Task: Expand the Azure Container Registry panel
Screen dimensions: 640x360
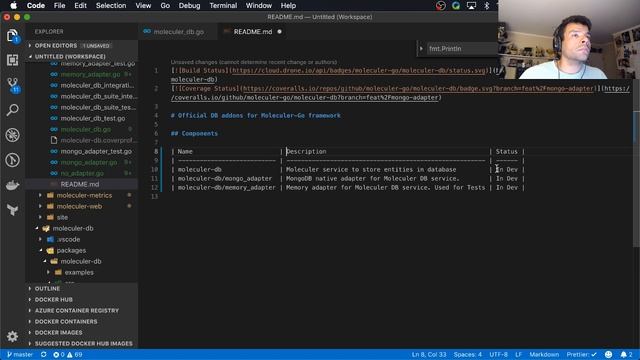Action: tap(82, 311)
